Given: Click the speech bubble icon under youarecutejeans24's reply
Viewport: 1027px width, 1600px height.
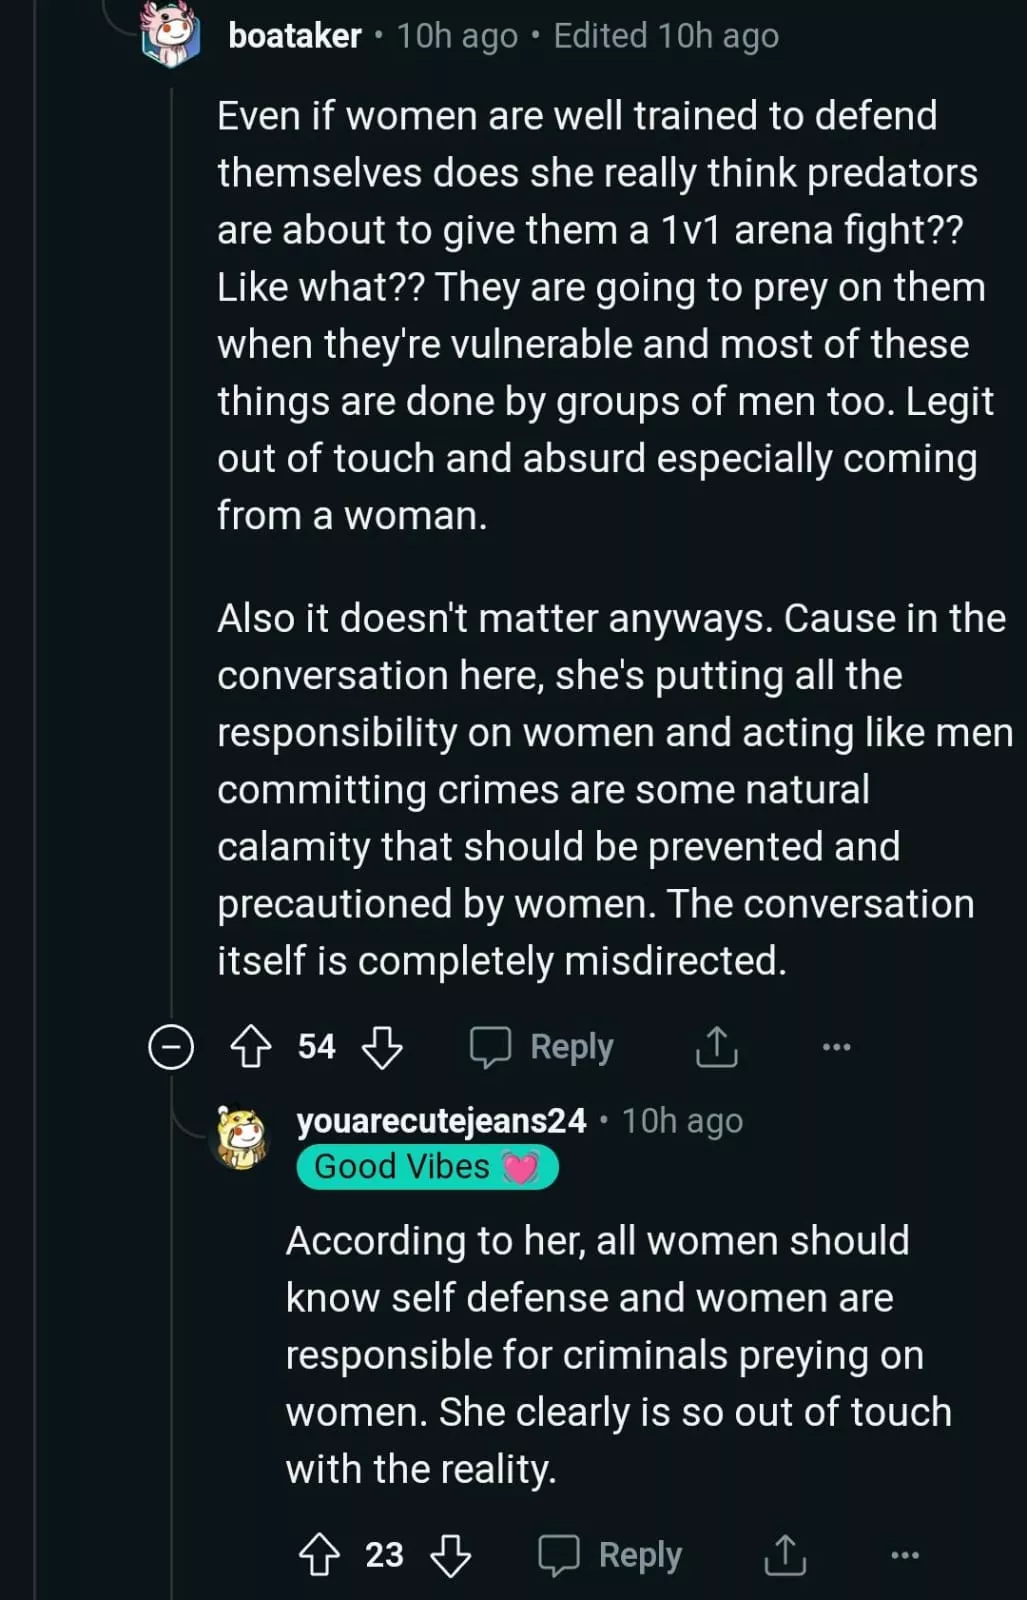Looking at the screenshot, I should (x=559, y=1555).
